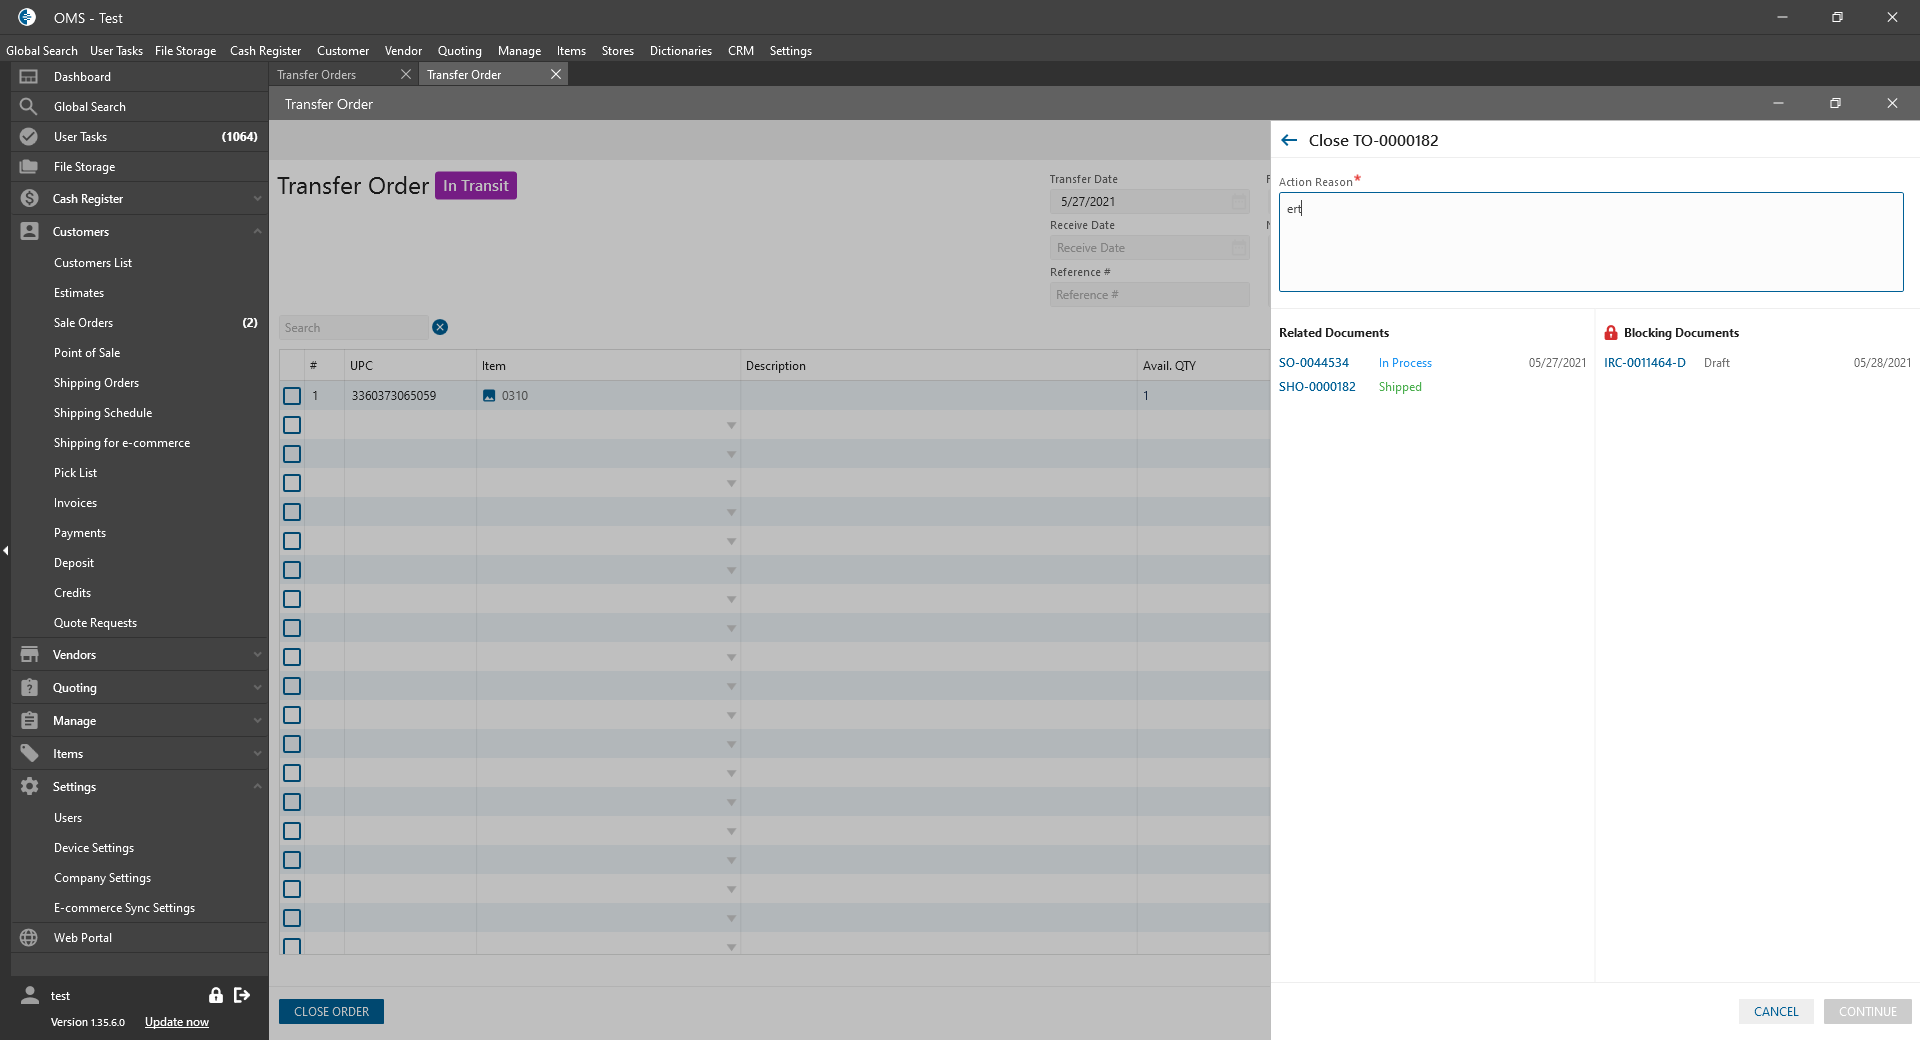The image size is (1920, 1040).
Task: Open the Dictionaries menu
Action: point(680,51)
